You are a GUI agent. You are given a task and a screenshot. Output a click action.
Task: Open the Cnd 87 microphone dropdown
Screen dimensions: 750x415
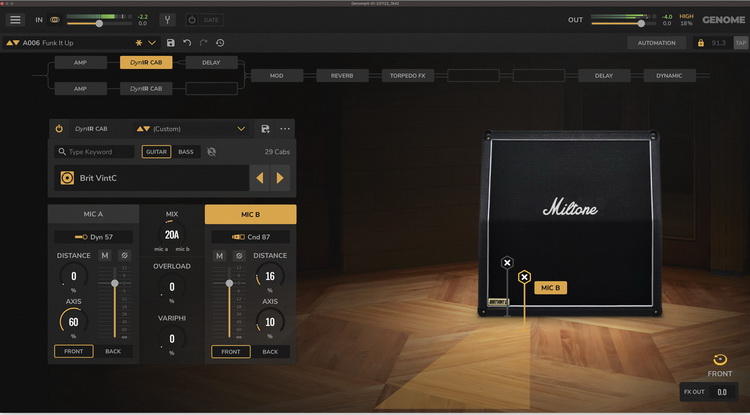[x=251, y=237]
